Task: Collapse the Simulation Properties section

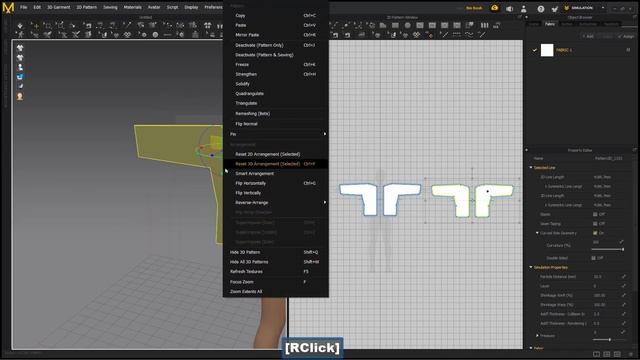Action: point(531,267)
